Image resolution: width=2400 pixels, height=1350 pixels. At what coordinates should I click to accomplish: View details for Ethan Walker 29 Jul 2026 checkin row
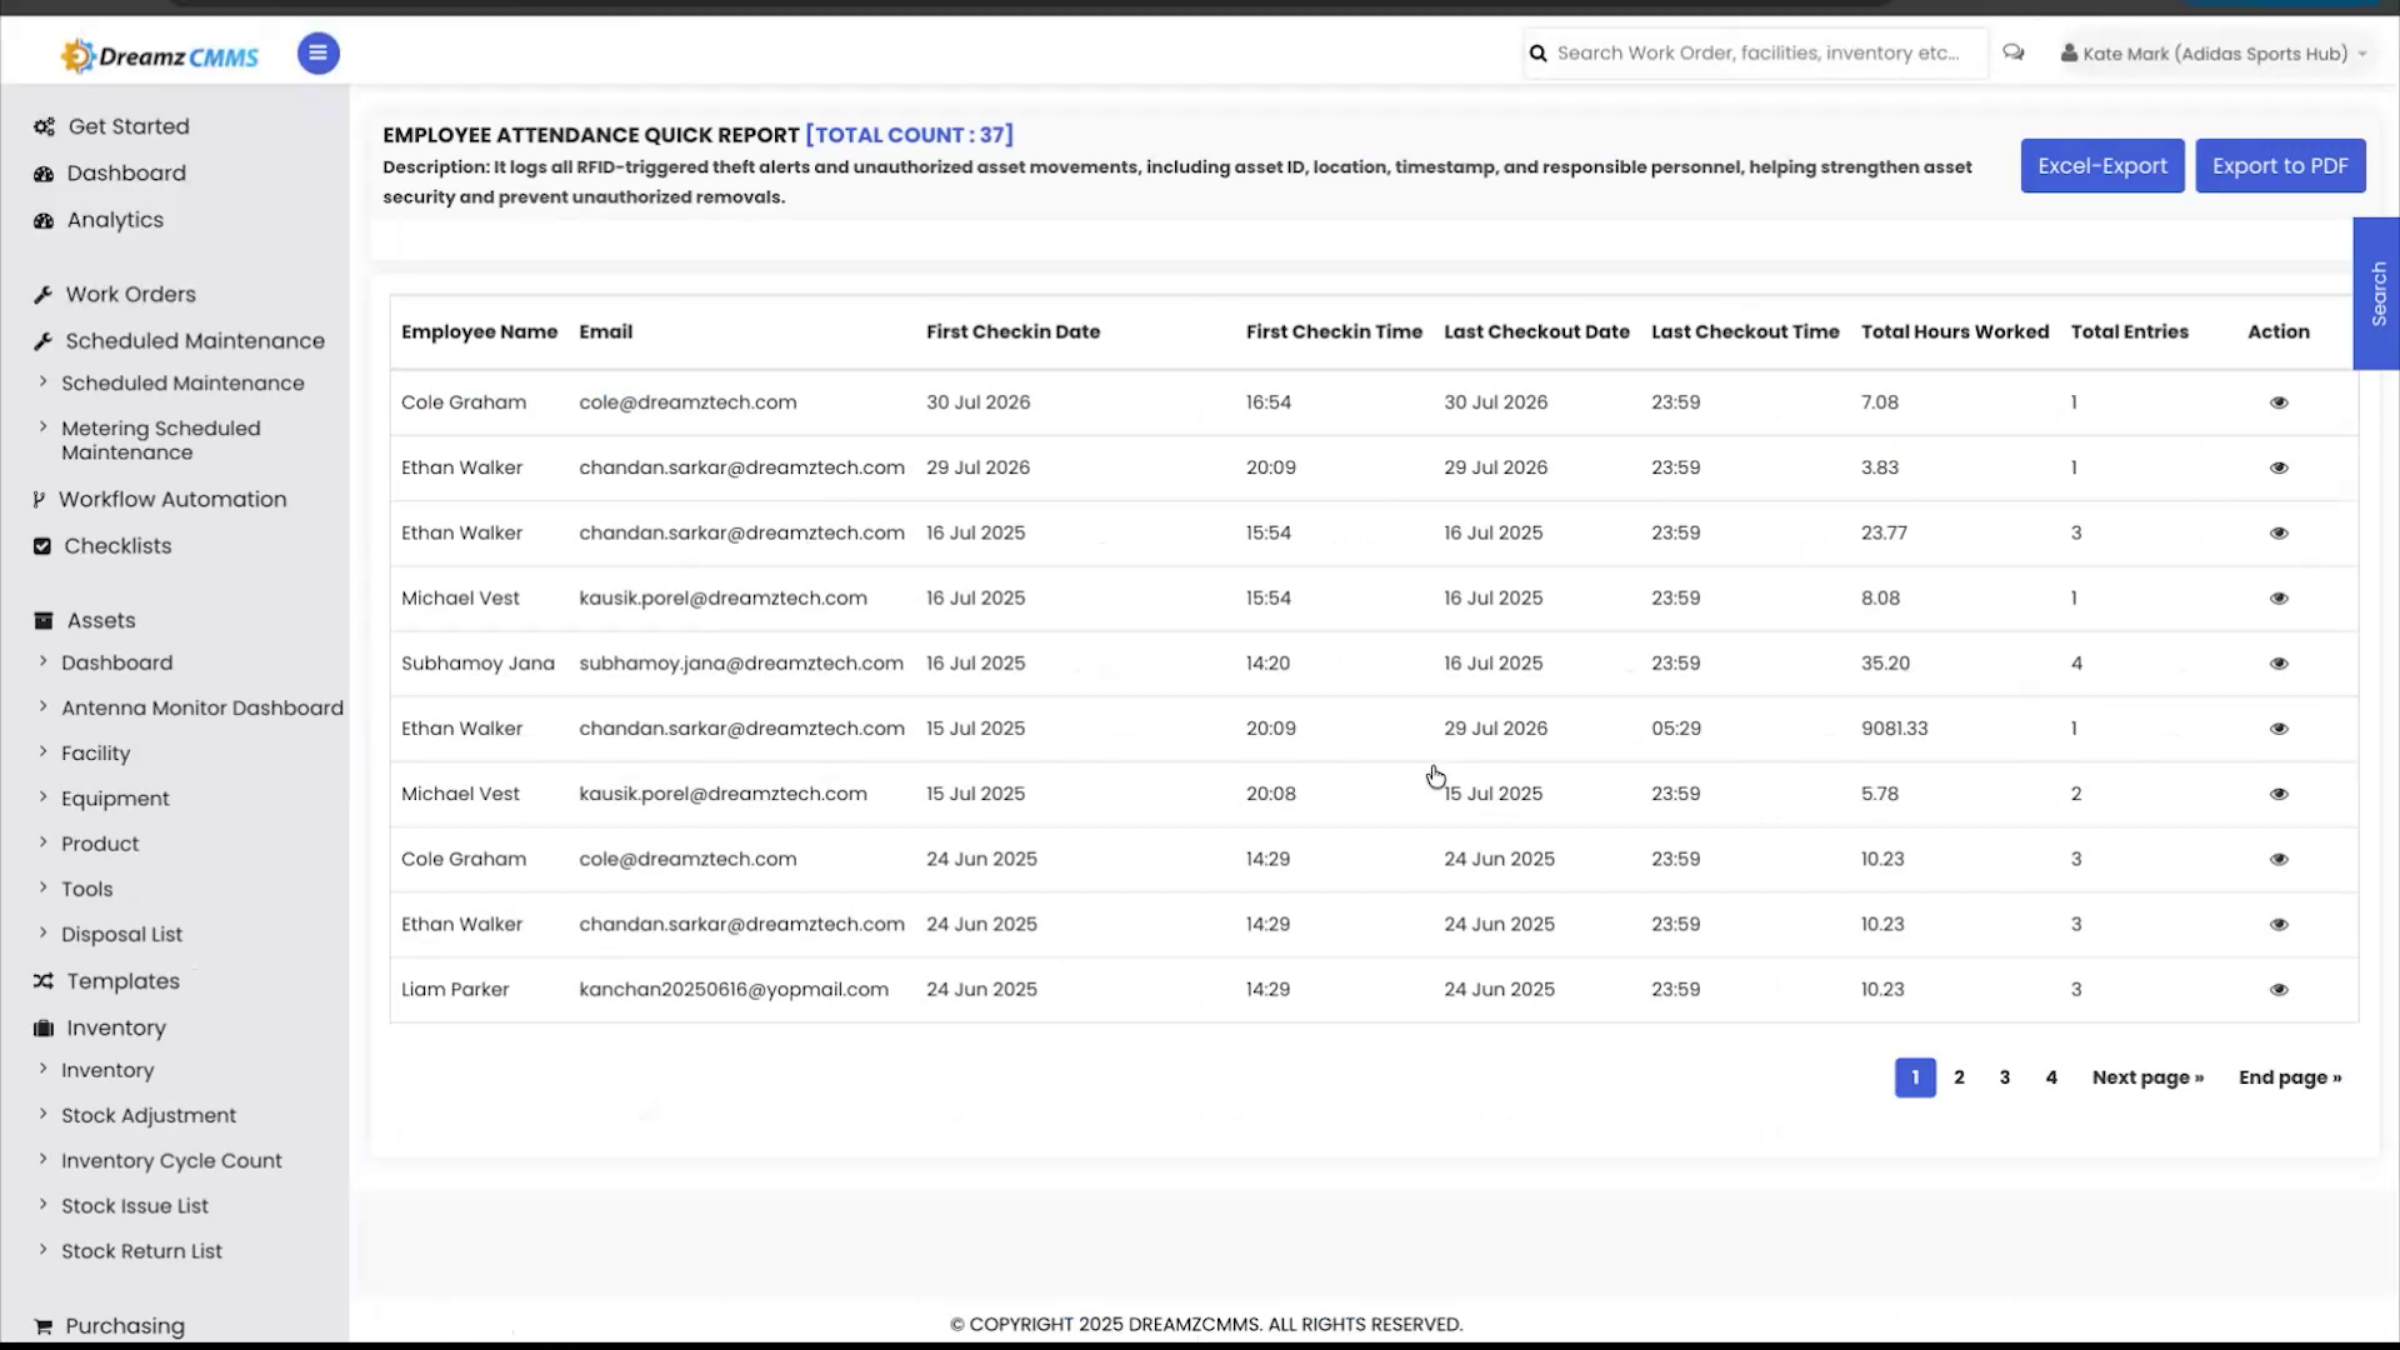click(x=2278, y=468)
